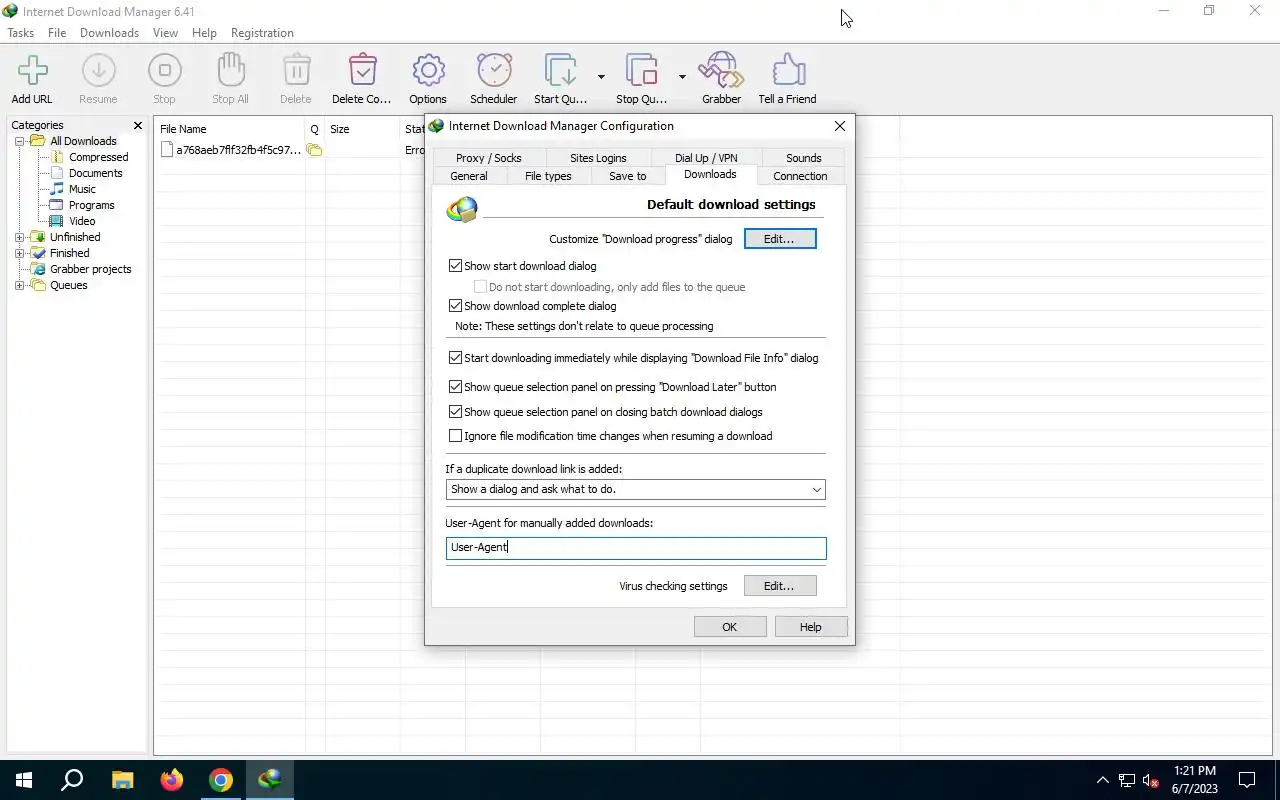Switch to the File types tab
This screenshot has height=800, width=1280.
click(x=548, y=176)
